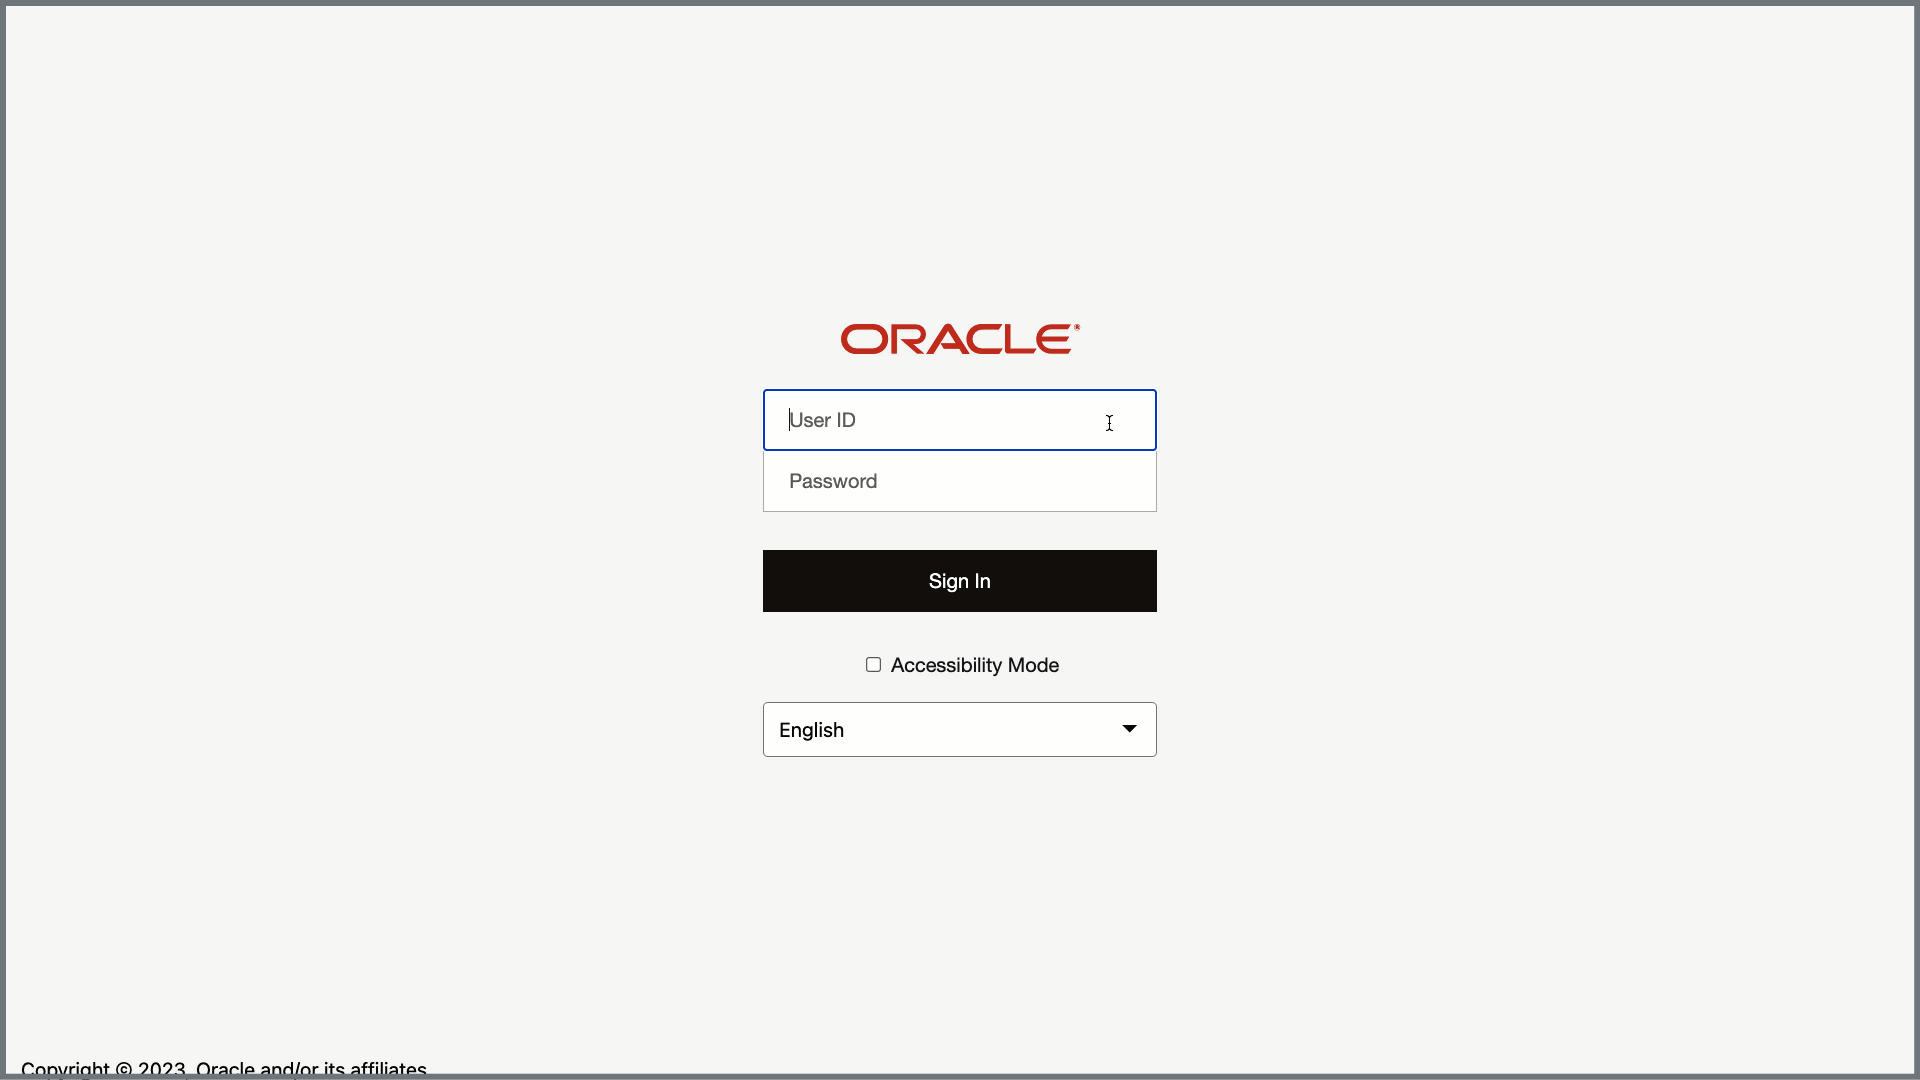The image size is (1920, 1080).
Task: Click the Sign In label text
Action: tap(959, 581)
